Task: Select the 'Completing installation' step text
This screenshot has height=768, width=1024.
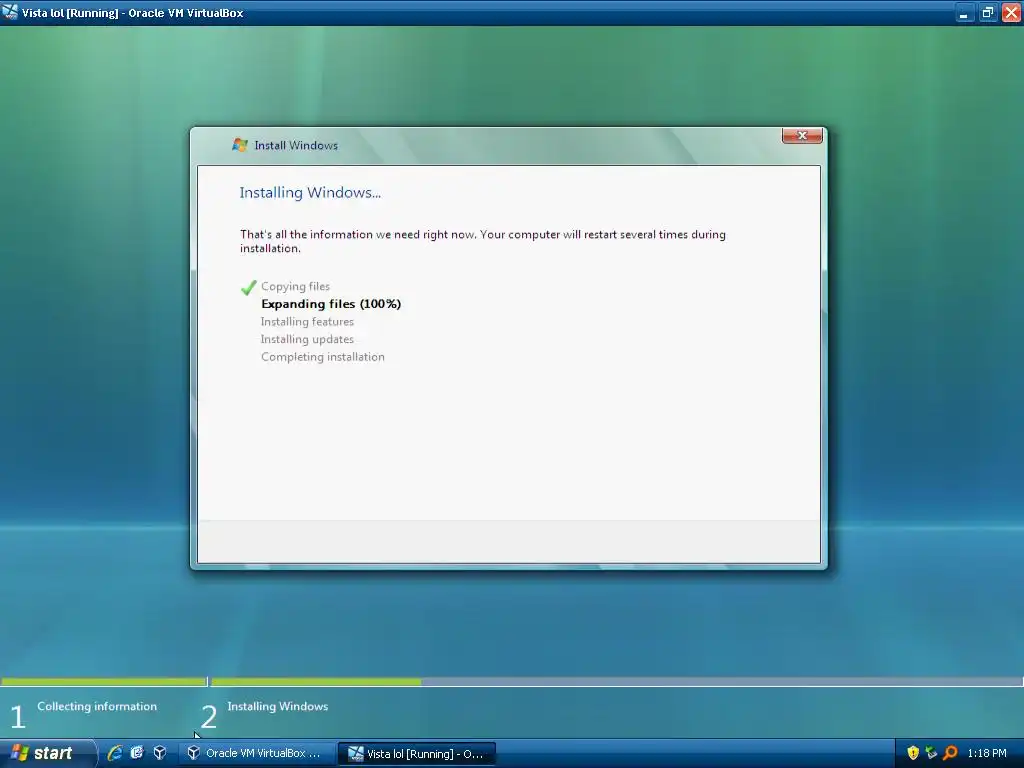Action: pos(323,357)
